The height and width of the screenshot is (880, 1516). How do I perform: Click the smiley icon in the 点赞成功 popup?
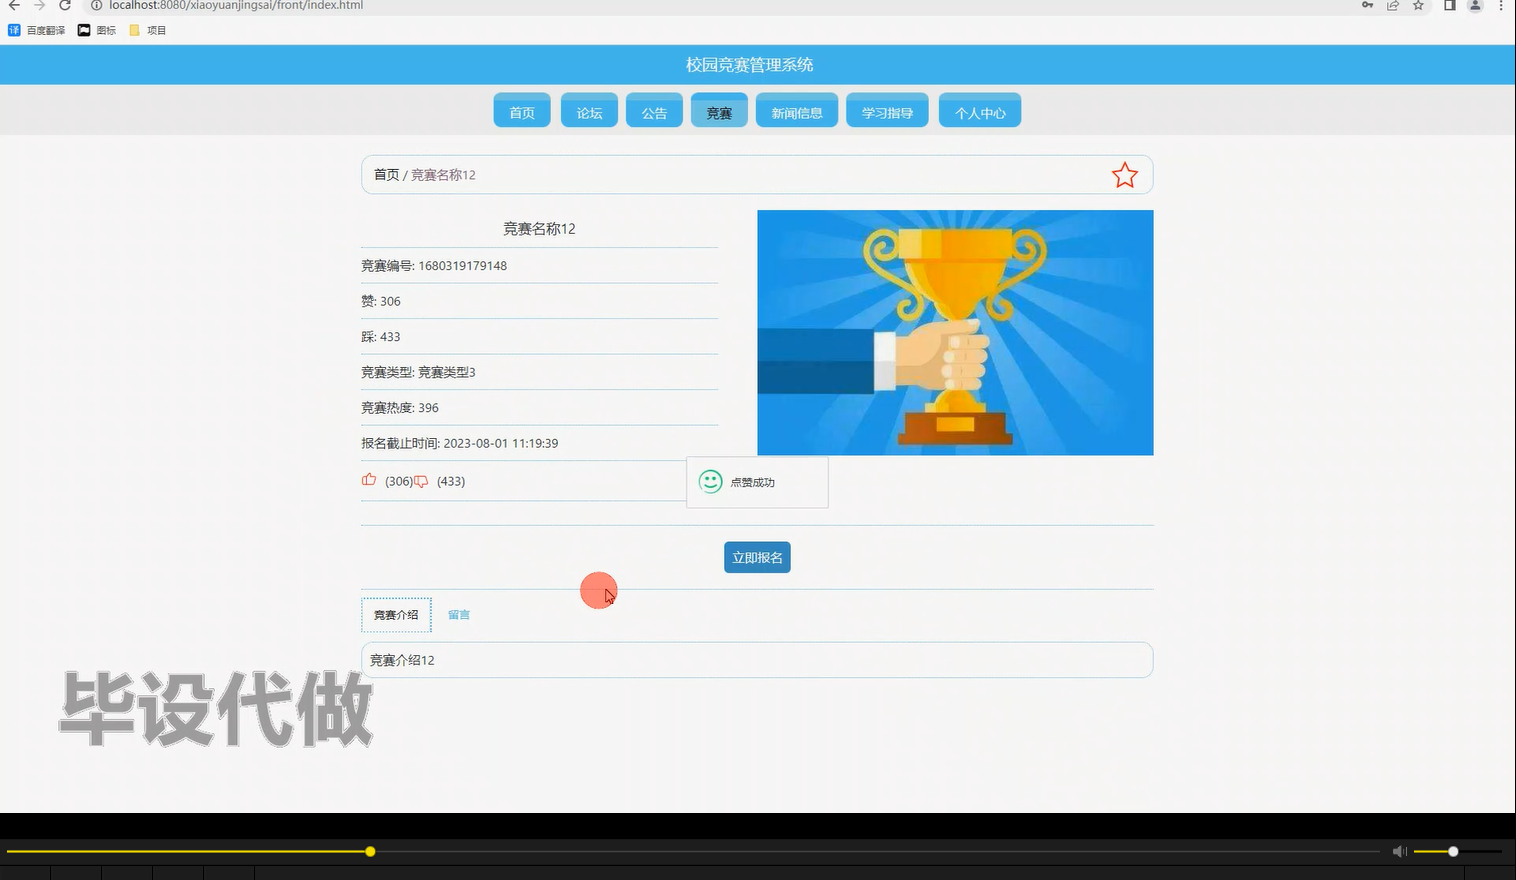click(x=710, y=481)
